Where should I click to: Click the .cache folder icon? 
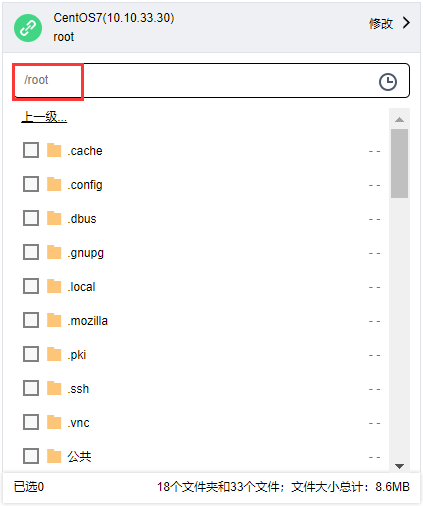click(54, 150)
